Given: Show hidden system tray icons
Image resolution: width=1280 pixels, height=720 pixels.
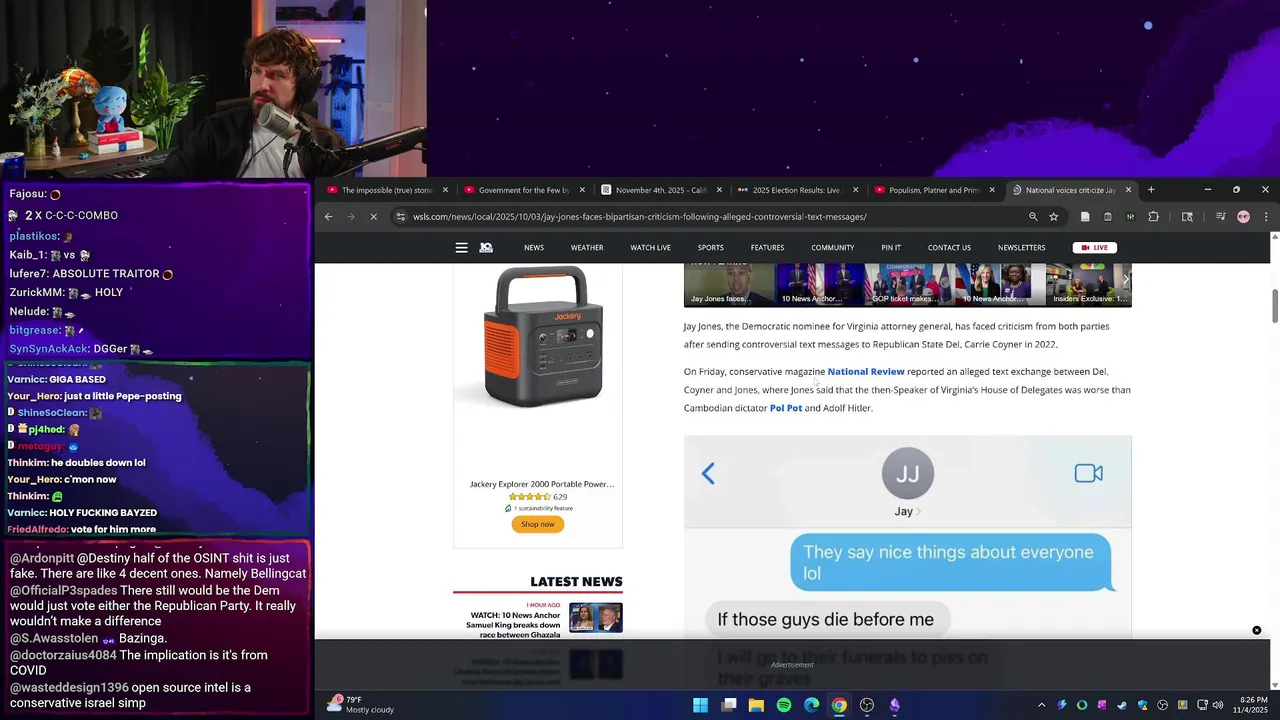Looking at the screenshot, I should pyautogui.click(x=1041, y=705).
